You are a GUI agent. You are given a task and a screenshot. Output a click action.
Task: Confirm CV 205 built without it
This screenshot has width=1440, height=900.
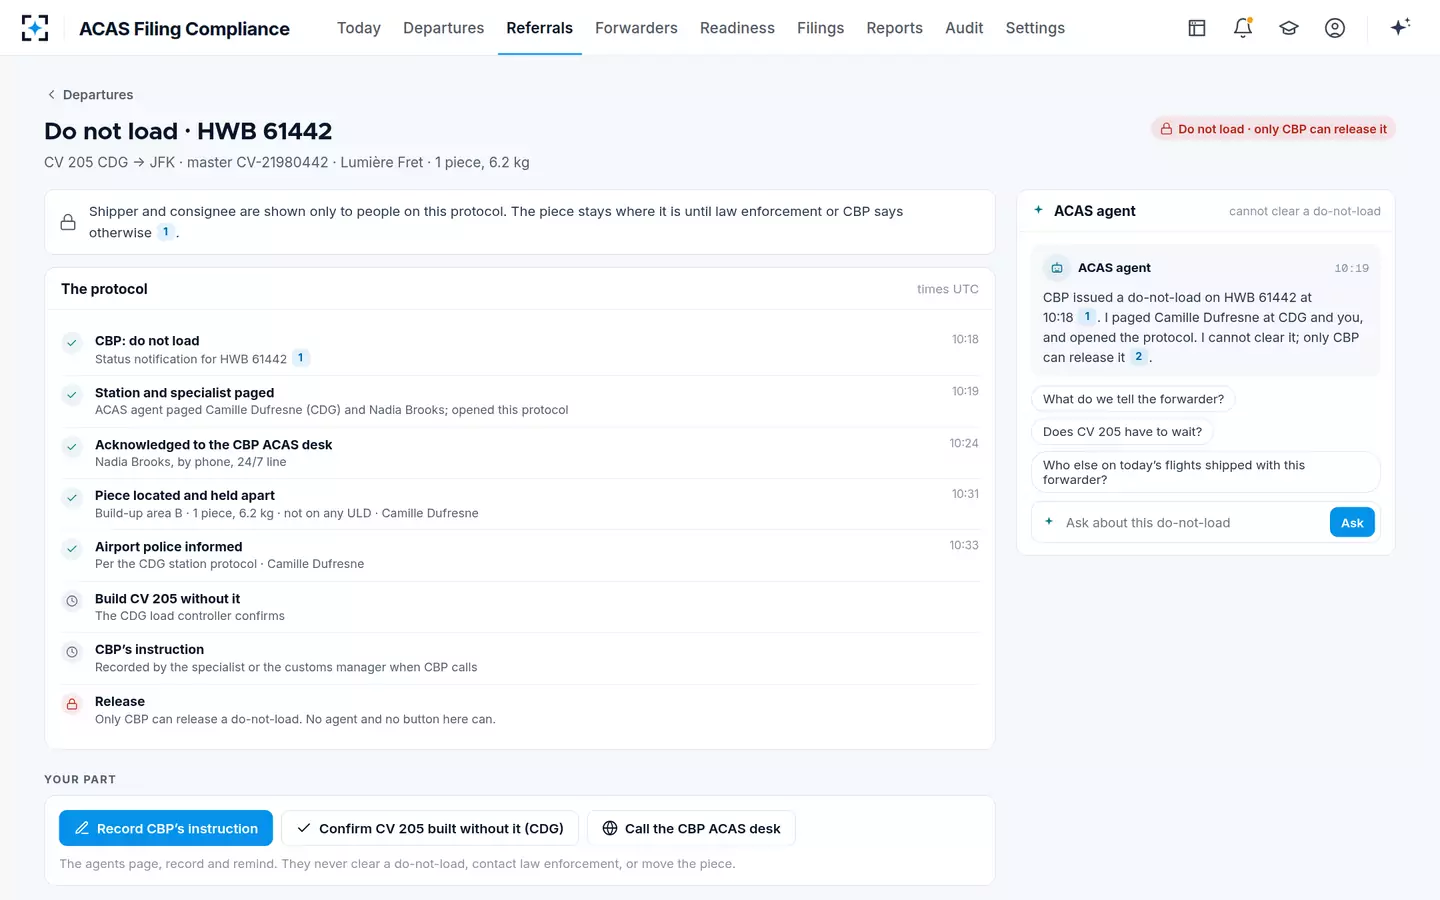[x=430, y=828]
